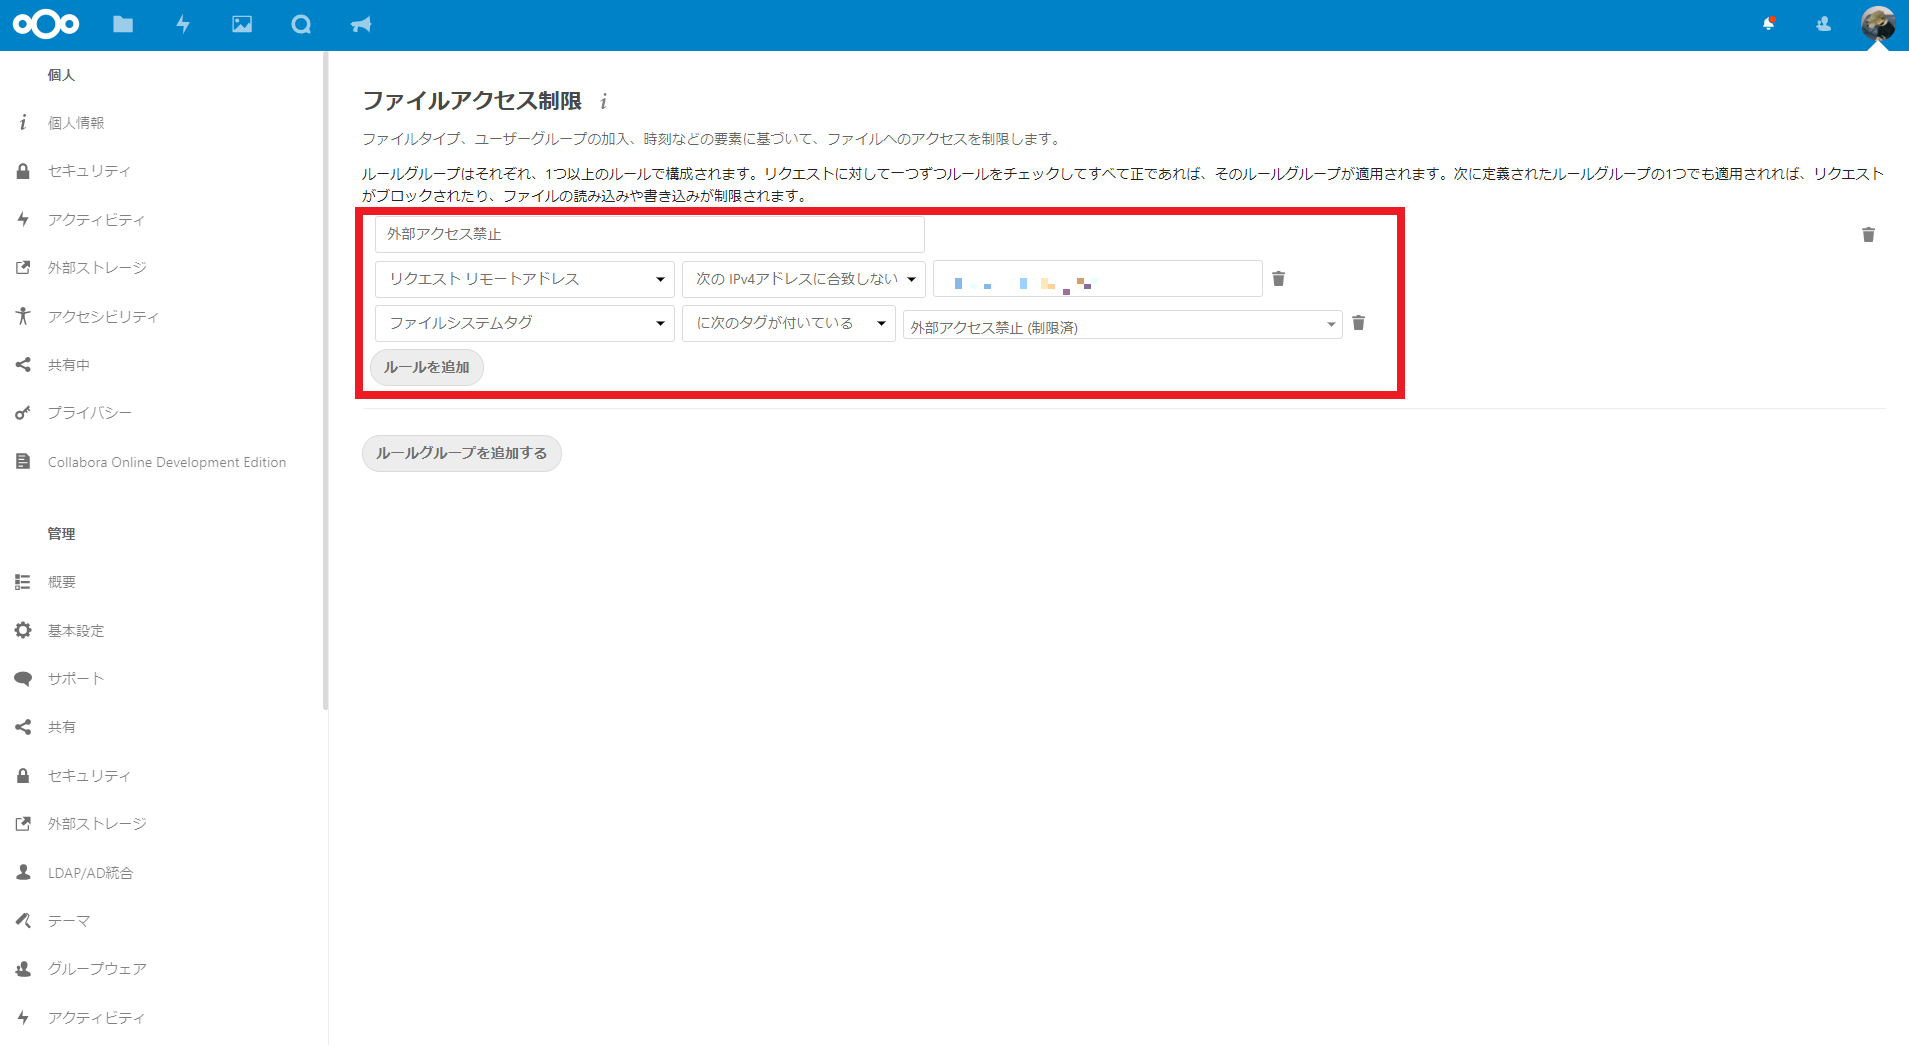Open the contacts menu icon

coord(1824,24)
